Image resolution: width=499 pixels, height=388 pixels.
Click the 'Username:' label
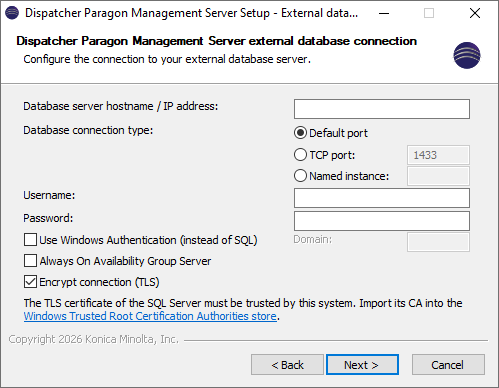click(x=49, y=195)
